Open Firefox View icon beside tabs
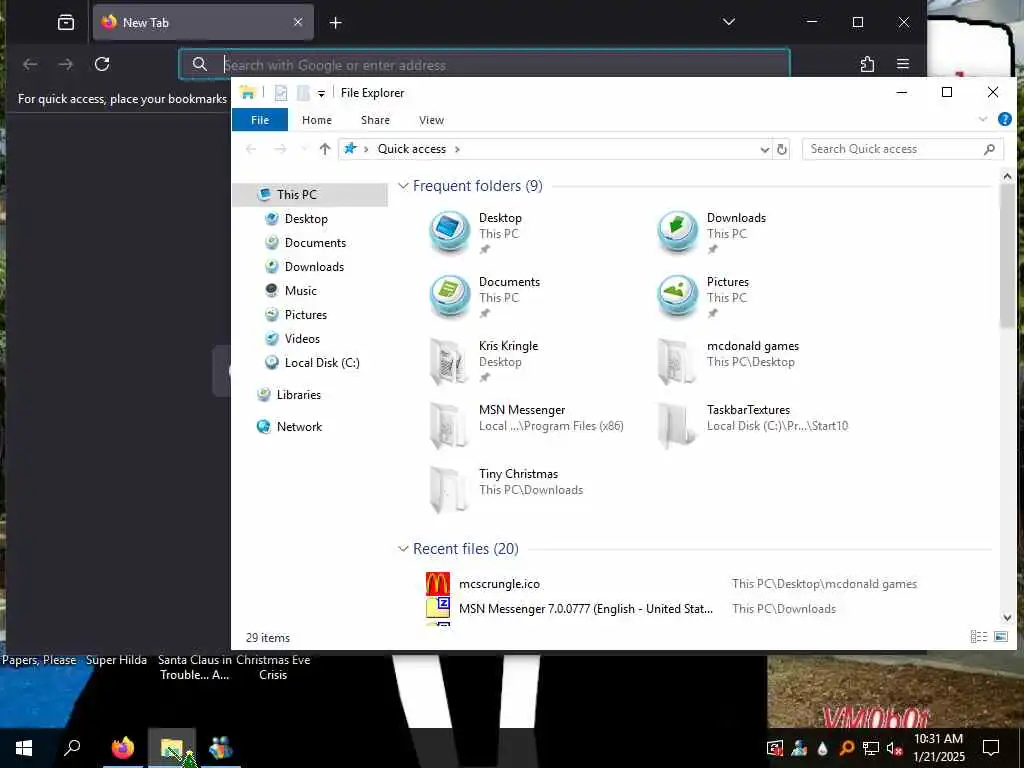Image resolution: width=1024 pixels, height=768 pixels. [x=66, y=23]
